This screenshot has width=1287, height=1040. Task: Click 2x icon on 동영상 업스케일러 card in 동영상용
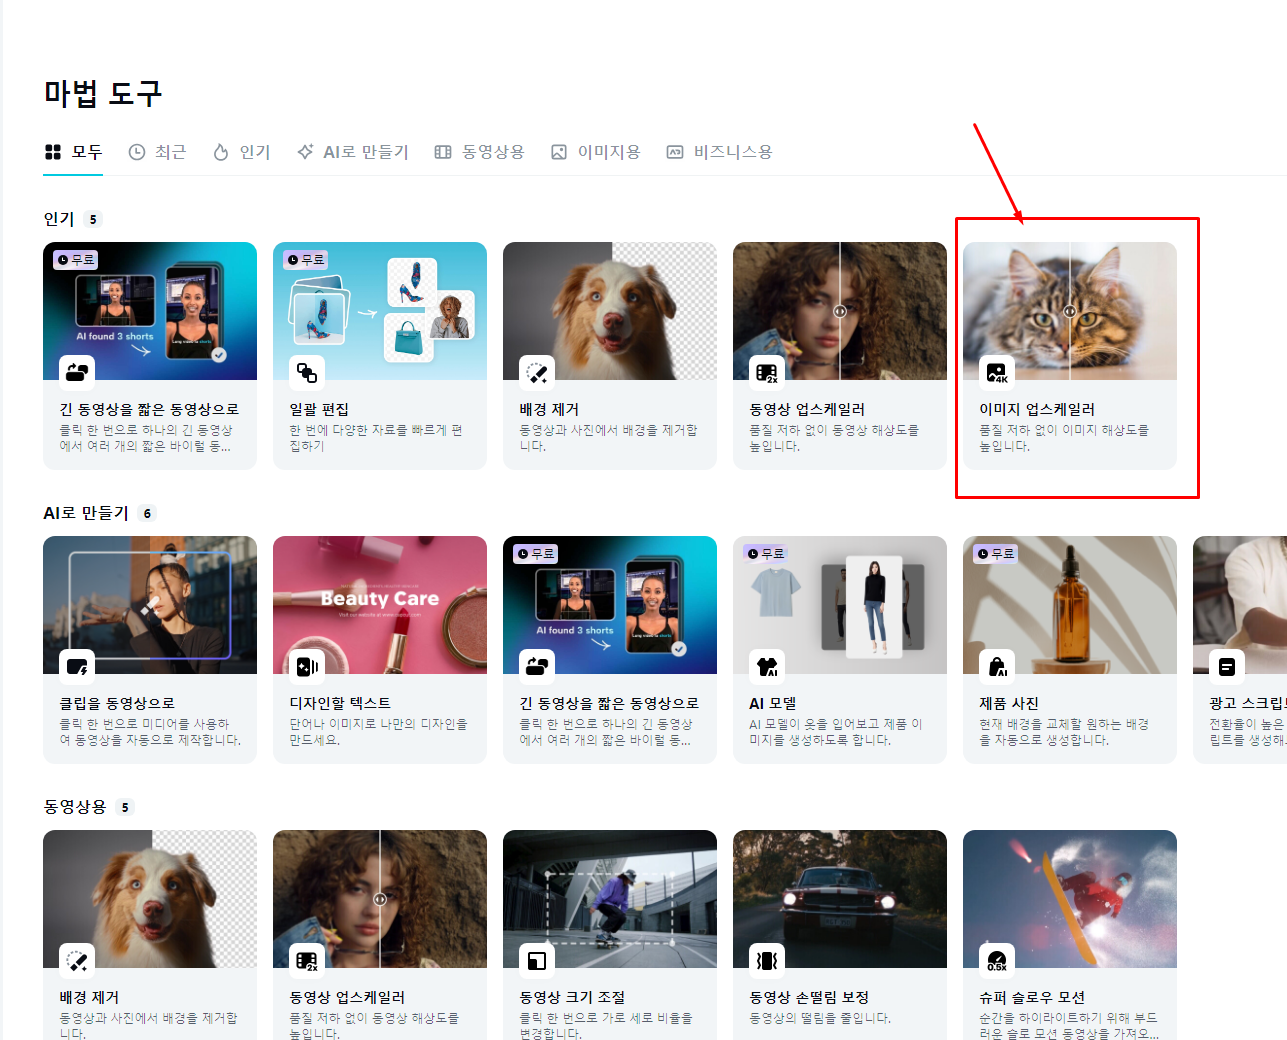tap(307, 961)
